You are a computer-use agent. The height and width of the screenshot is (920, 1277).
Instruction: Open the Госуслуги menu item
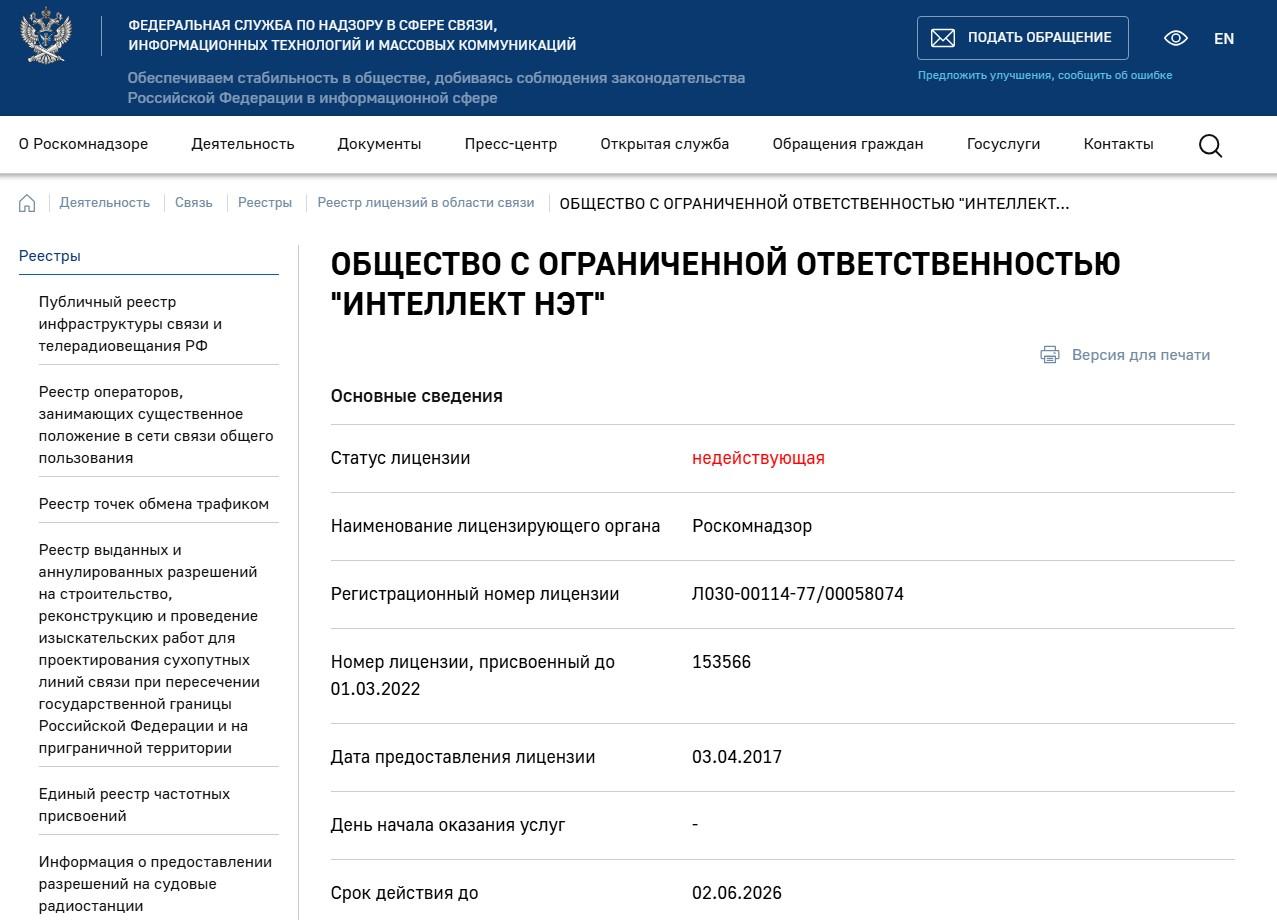(1003, 144)
